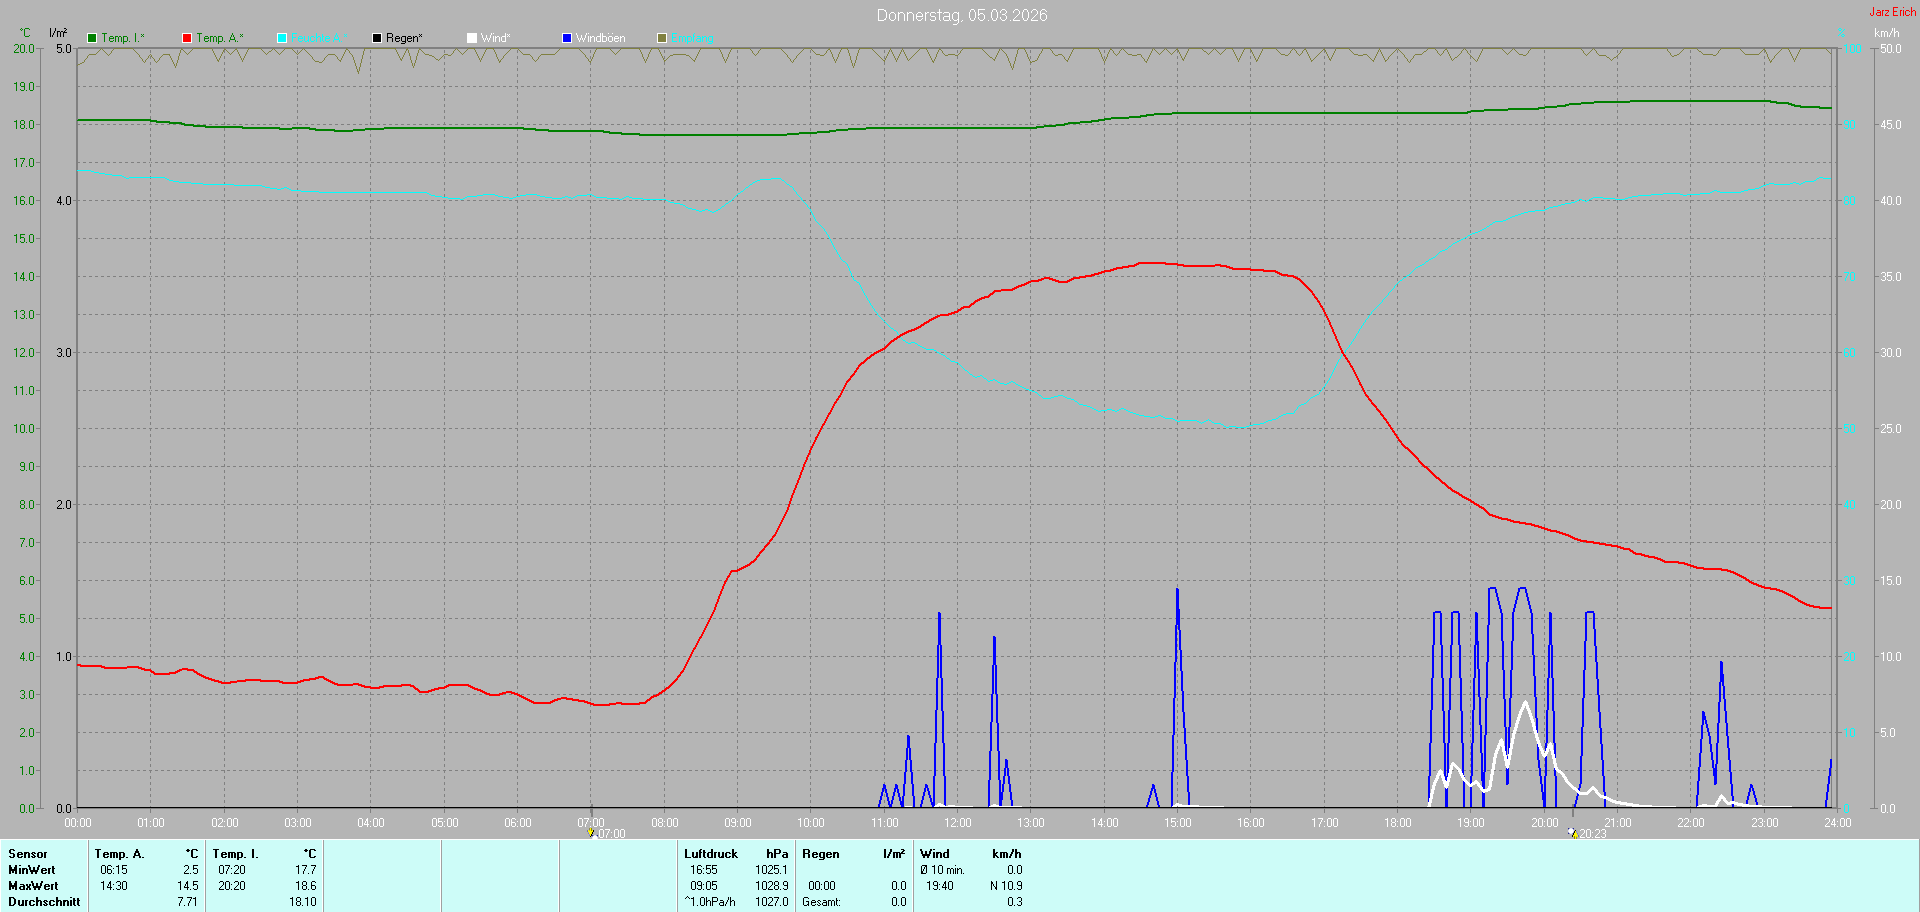Click the blue Windböen legend square
The image size is (1920, 912).
(x=567, y=38)
